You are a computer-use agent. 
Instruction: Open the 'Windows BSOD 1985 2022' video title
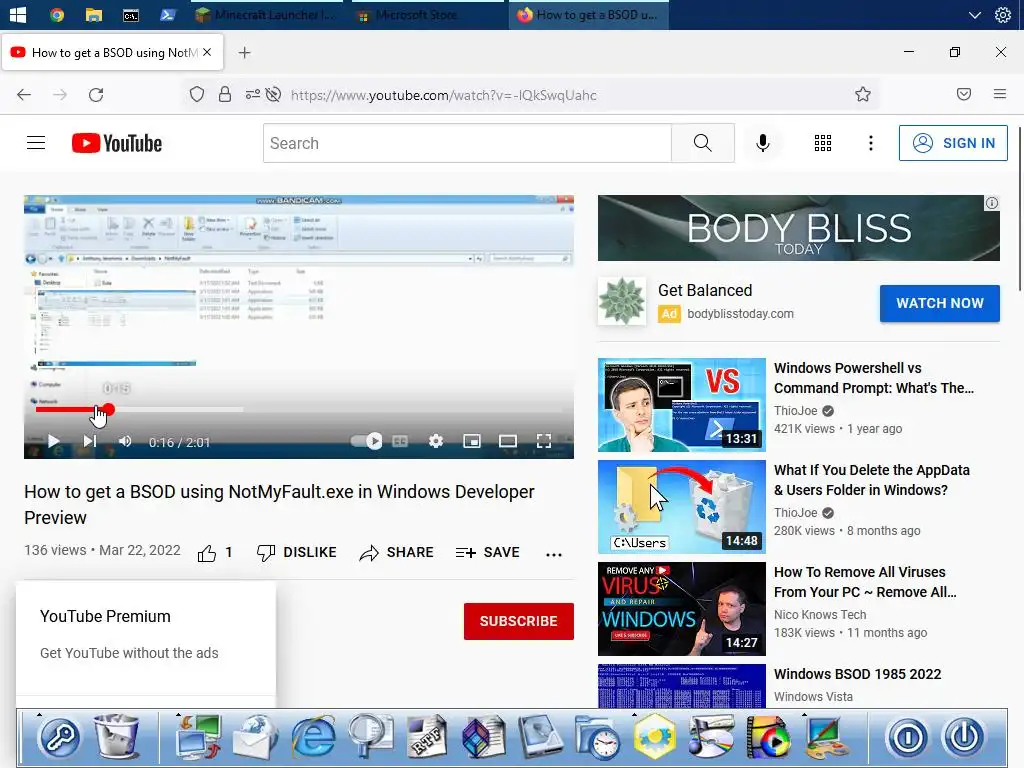(857, 674)
